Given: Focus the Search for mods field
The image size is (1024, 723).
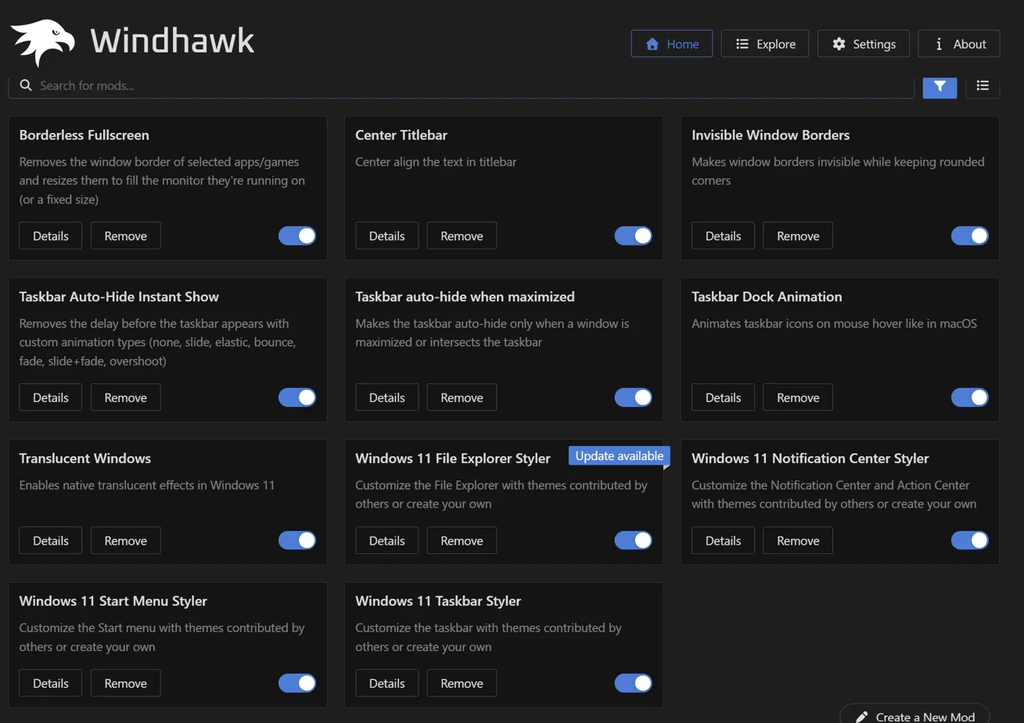Looking at the screenshot, I should tap(460, 86).
